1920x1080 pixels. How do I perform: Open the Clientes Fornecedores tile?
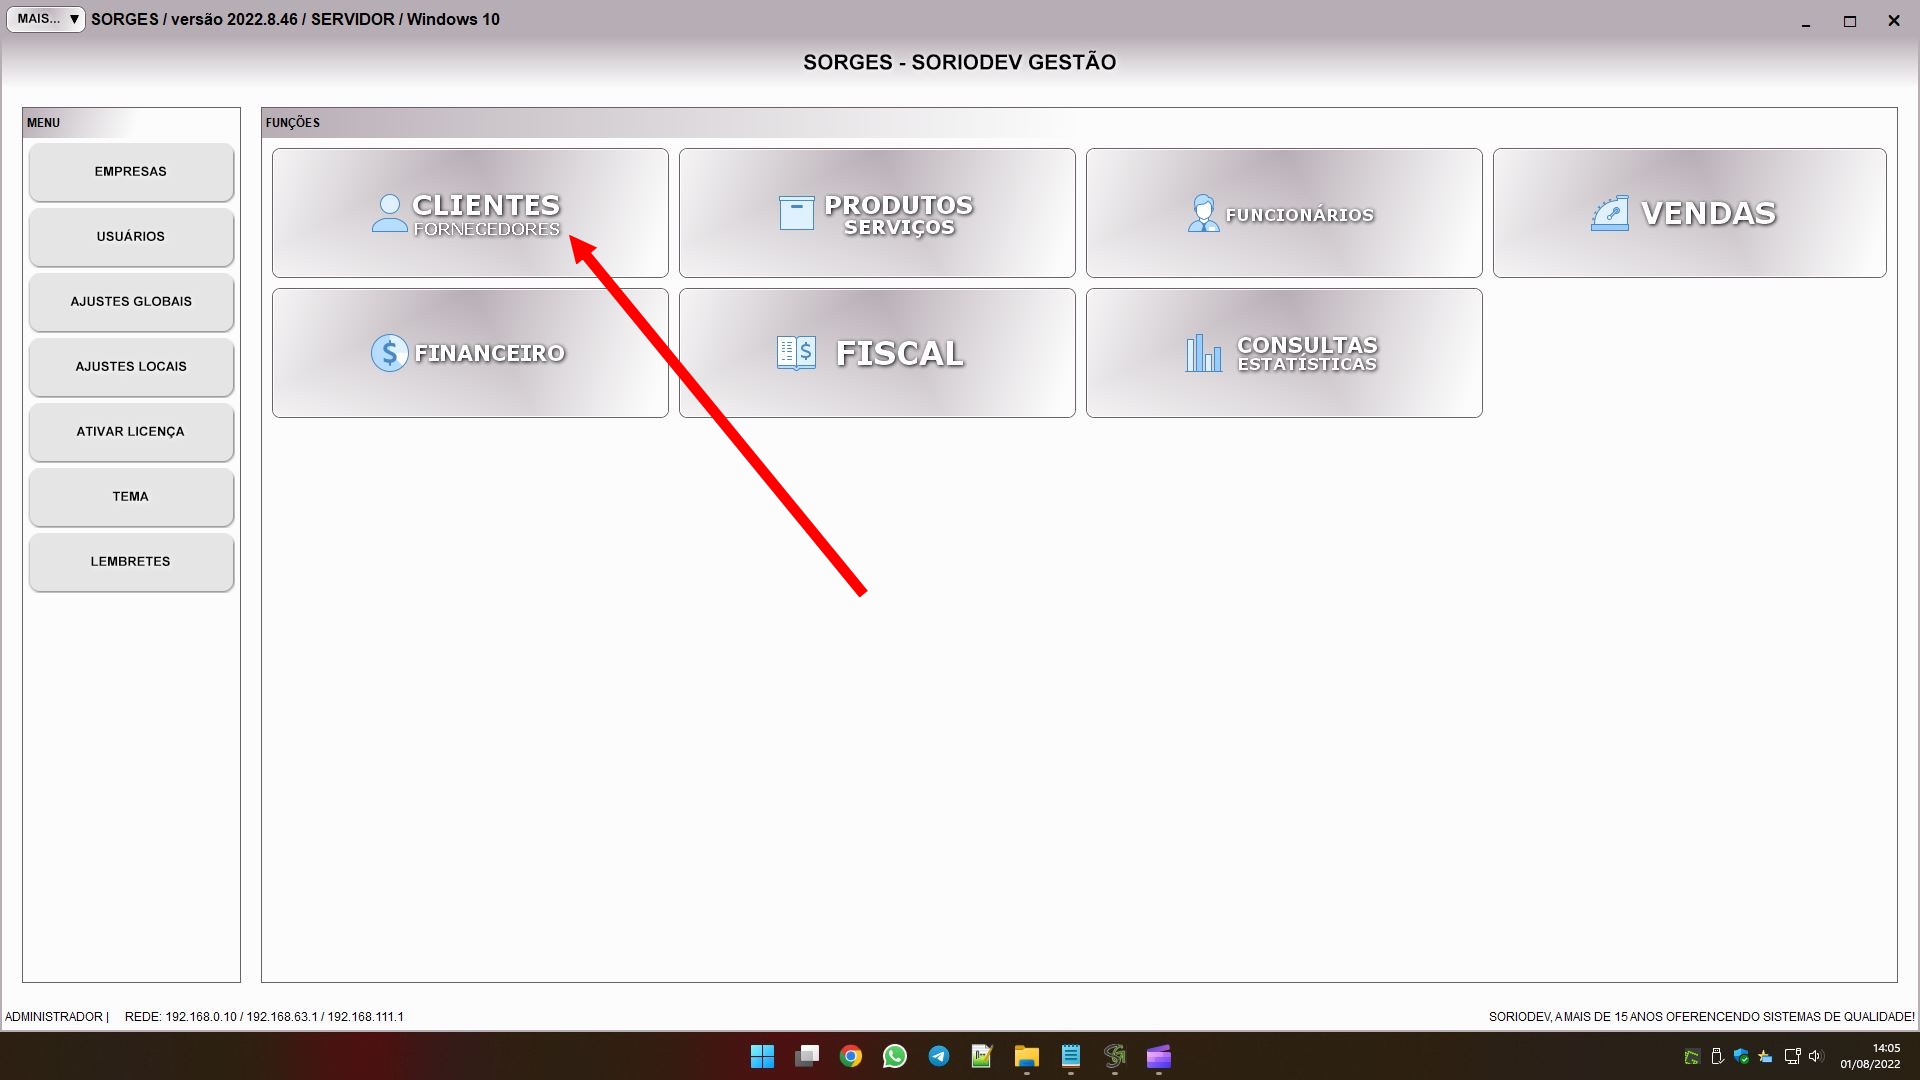[x=469, y=213]
